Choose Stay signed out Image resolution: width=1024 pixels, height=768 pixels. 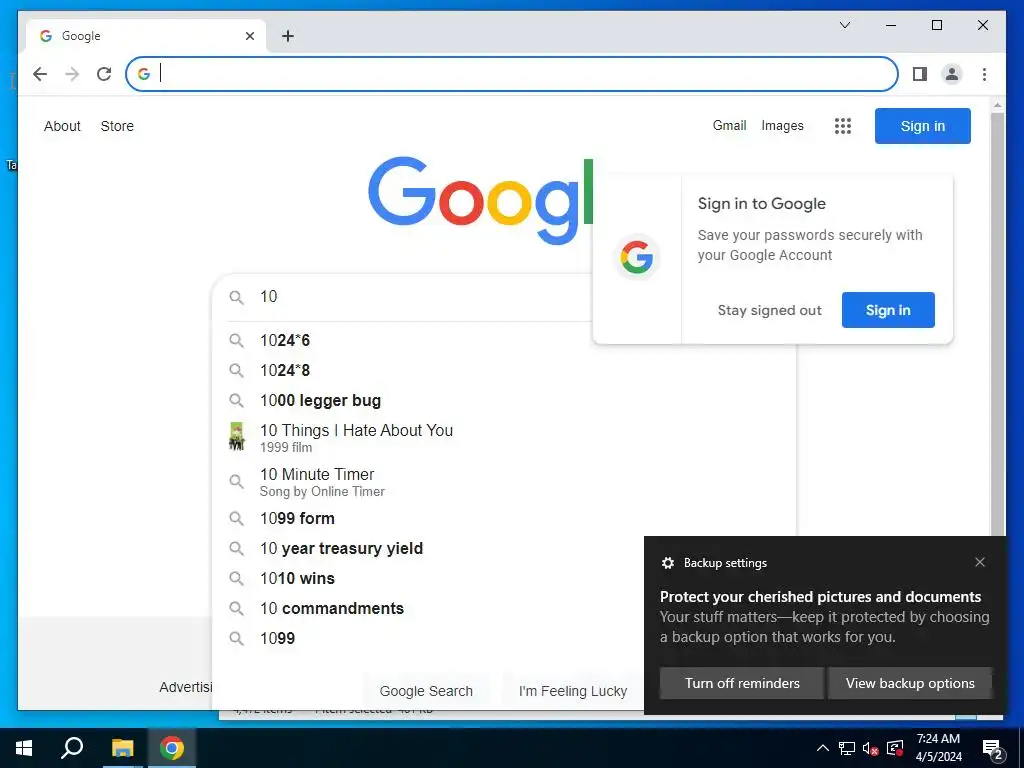[769, 310]
